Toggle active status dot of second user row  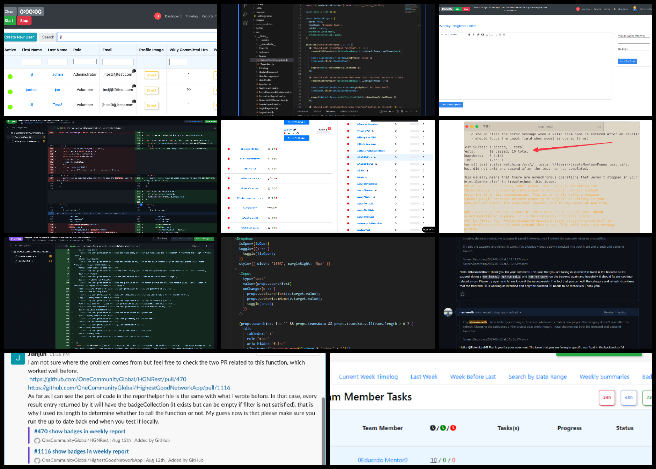pyautogui.click(x=10, y=91)
